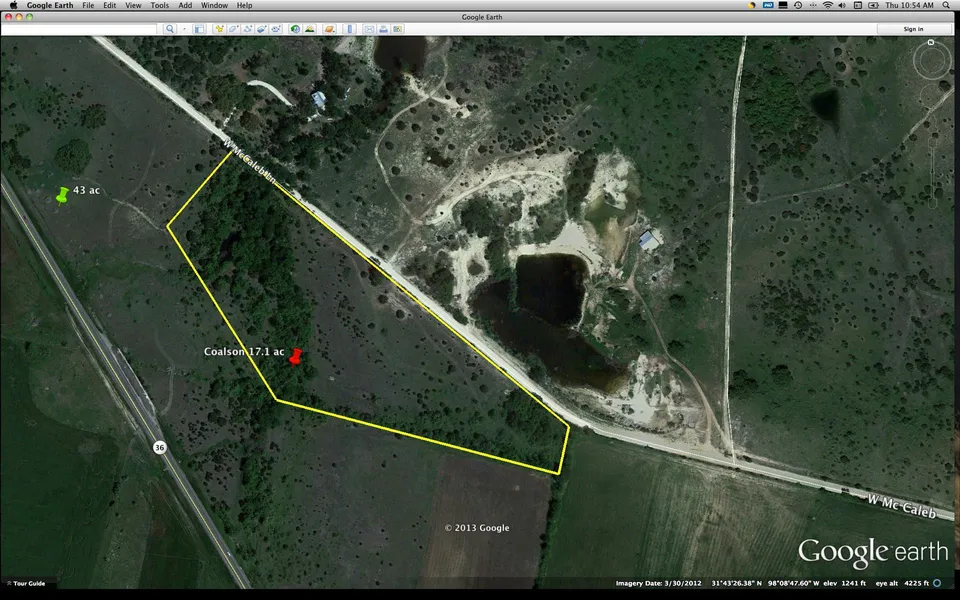Image resolution: width=960 pixels, height=600 pixels.
Task: Show historical imagery clock icon
Action: click(296, 29)
